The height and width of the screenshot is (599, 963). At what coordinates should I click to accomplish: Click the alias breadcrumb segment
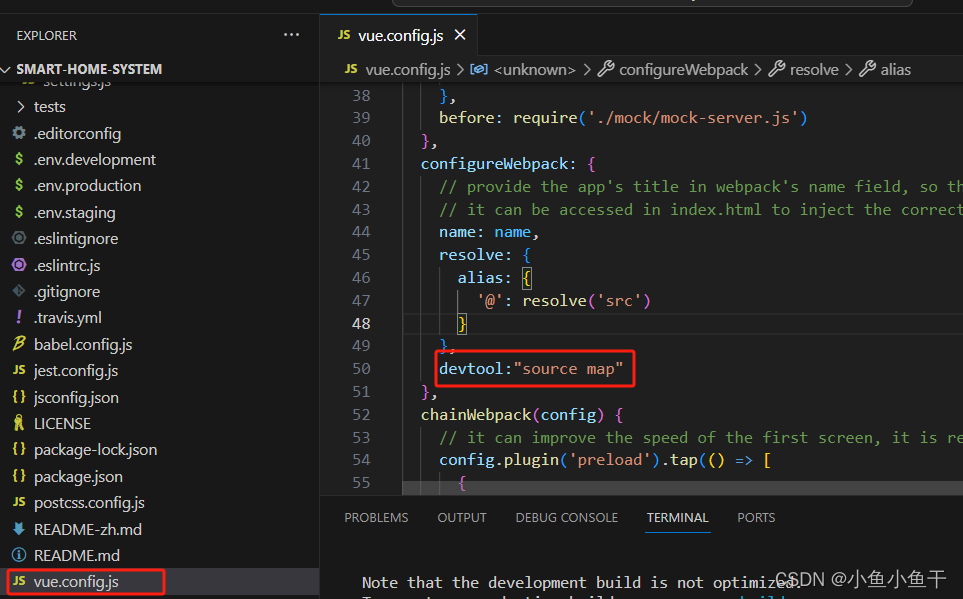tap(895, 69)
